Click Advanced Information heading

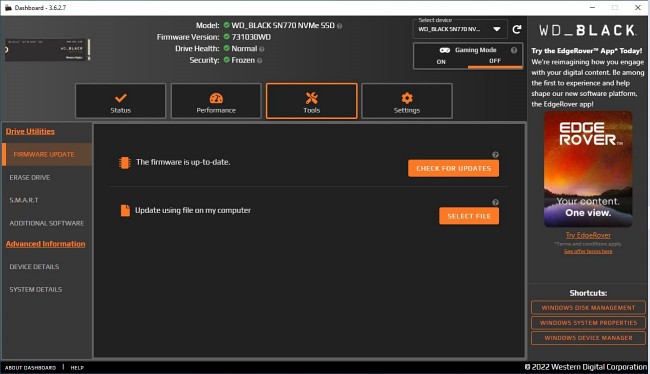pos(46,244)
